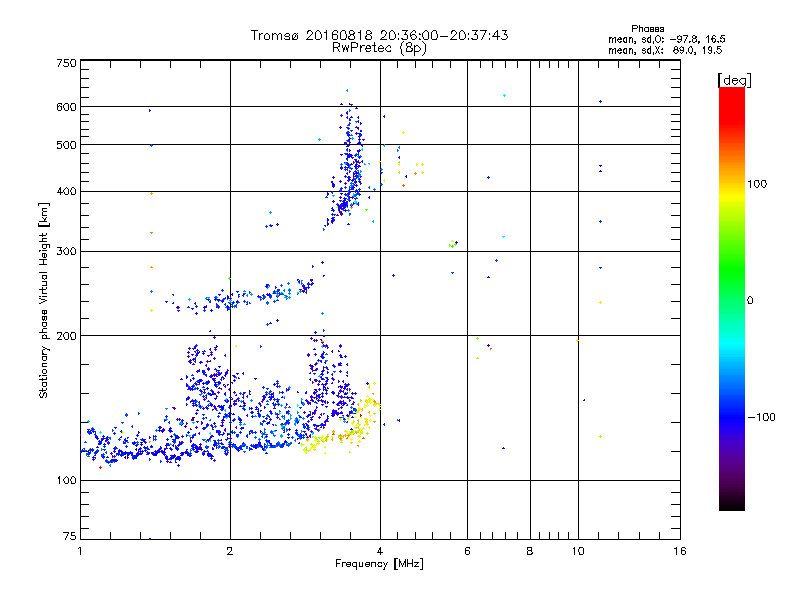
Task: Click the x-axis tick label '2'
Action: [x=230, y=551]
